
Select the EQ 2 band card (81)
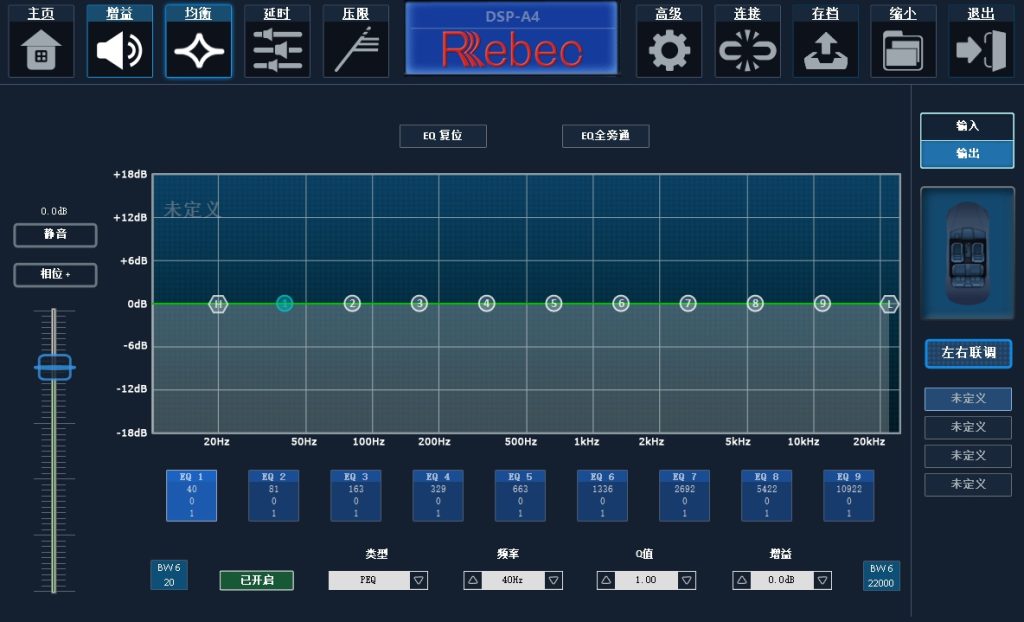(x=274, y=495)
